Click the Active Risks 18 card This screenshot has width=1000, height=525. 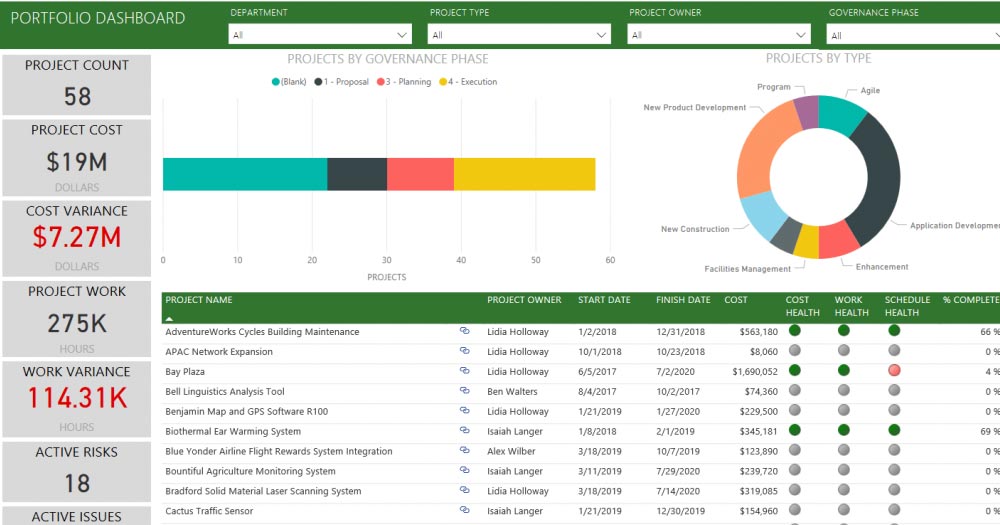(77, 471)
